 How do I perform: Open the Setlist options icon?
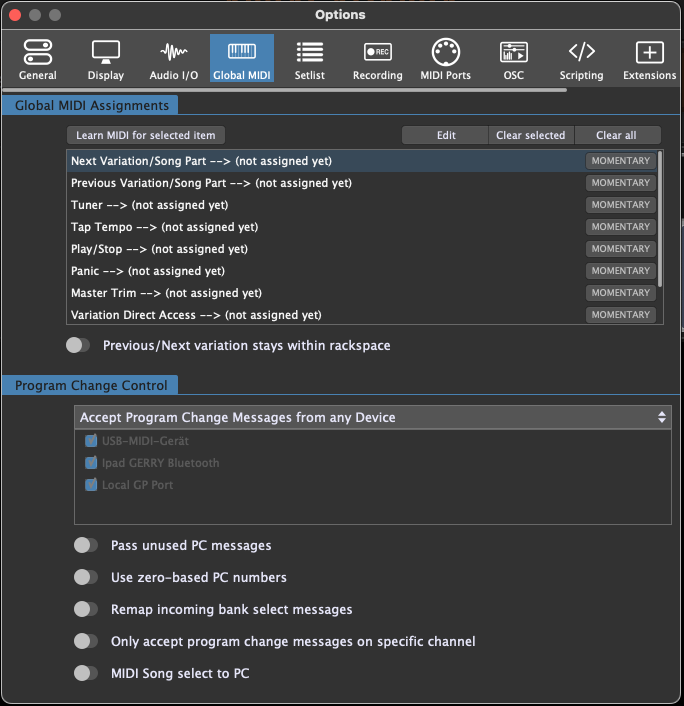coord(309,60)
